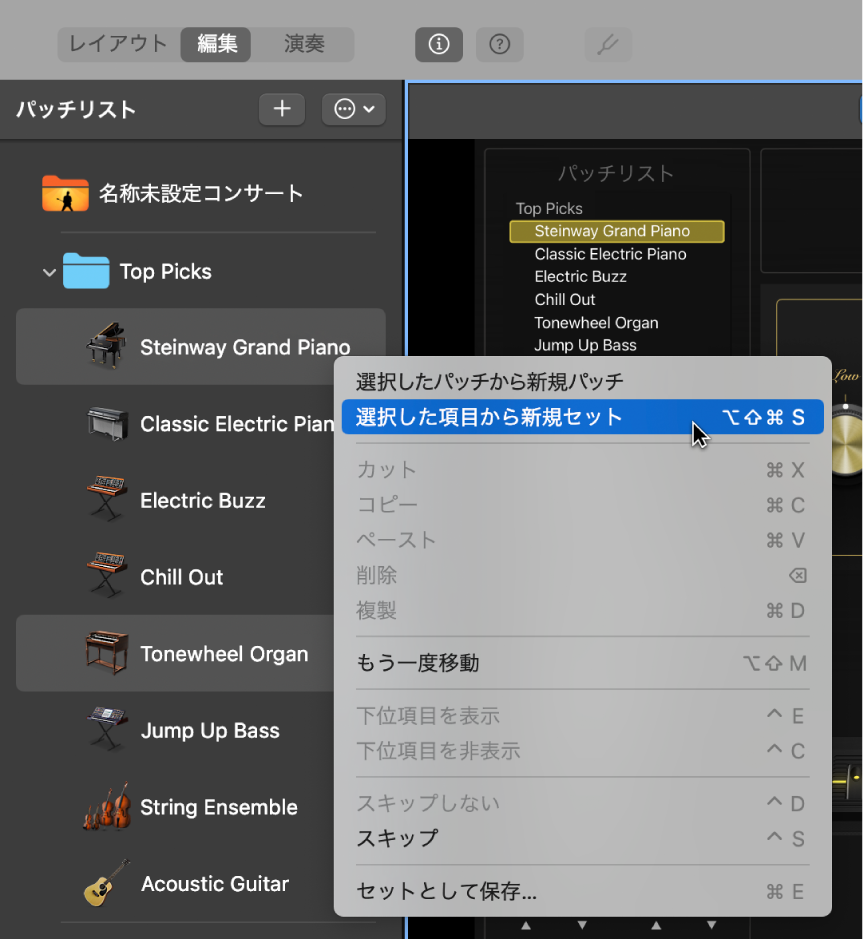Open the help question mark button
Image resolution: width=865 pixels, height=939 pixels.
pyautogui.click(x=499, y=44)
